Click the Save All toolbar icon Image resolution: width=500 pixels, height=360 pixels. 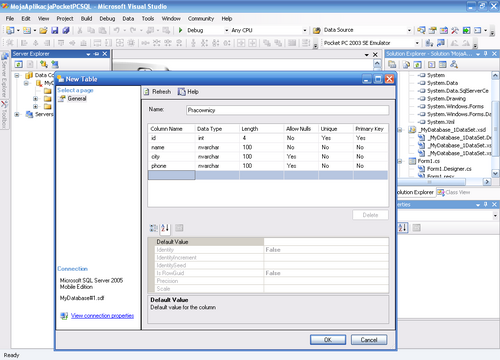click(66, 30)
